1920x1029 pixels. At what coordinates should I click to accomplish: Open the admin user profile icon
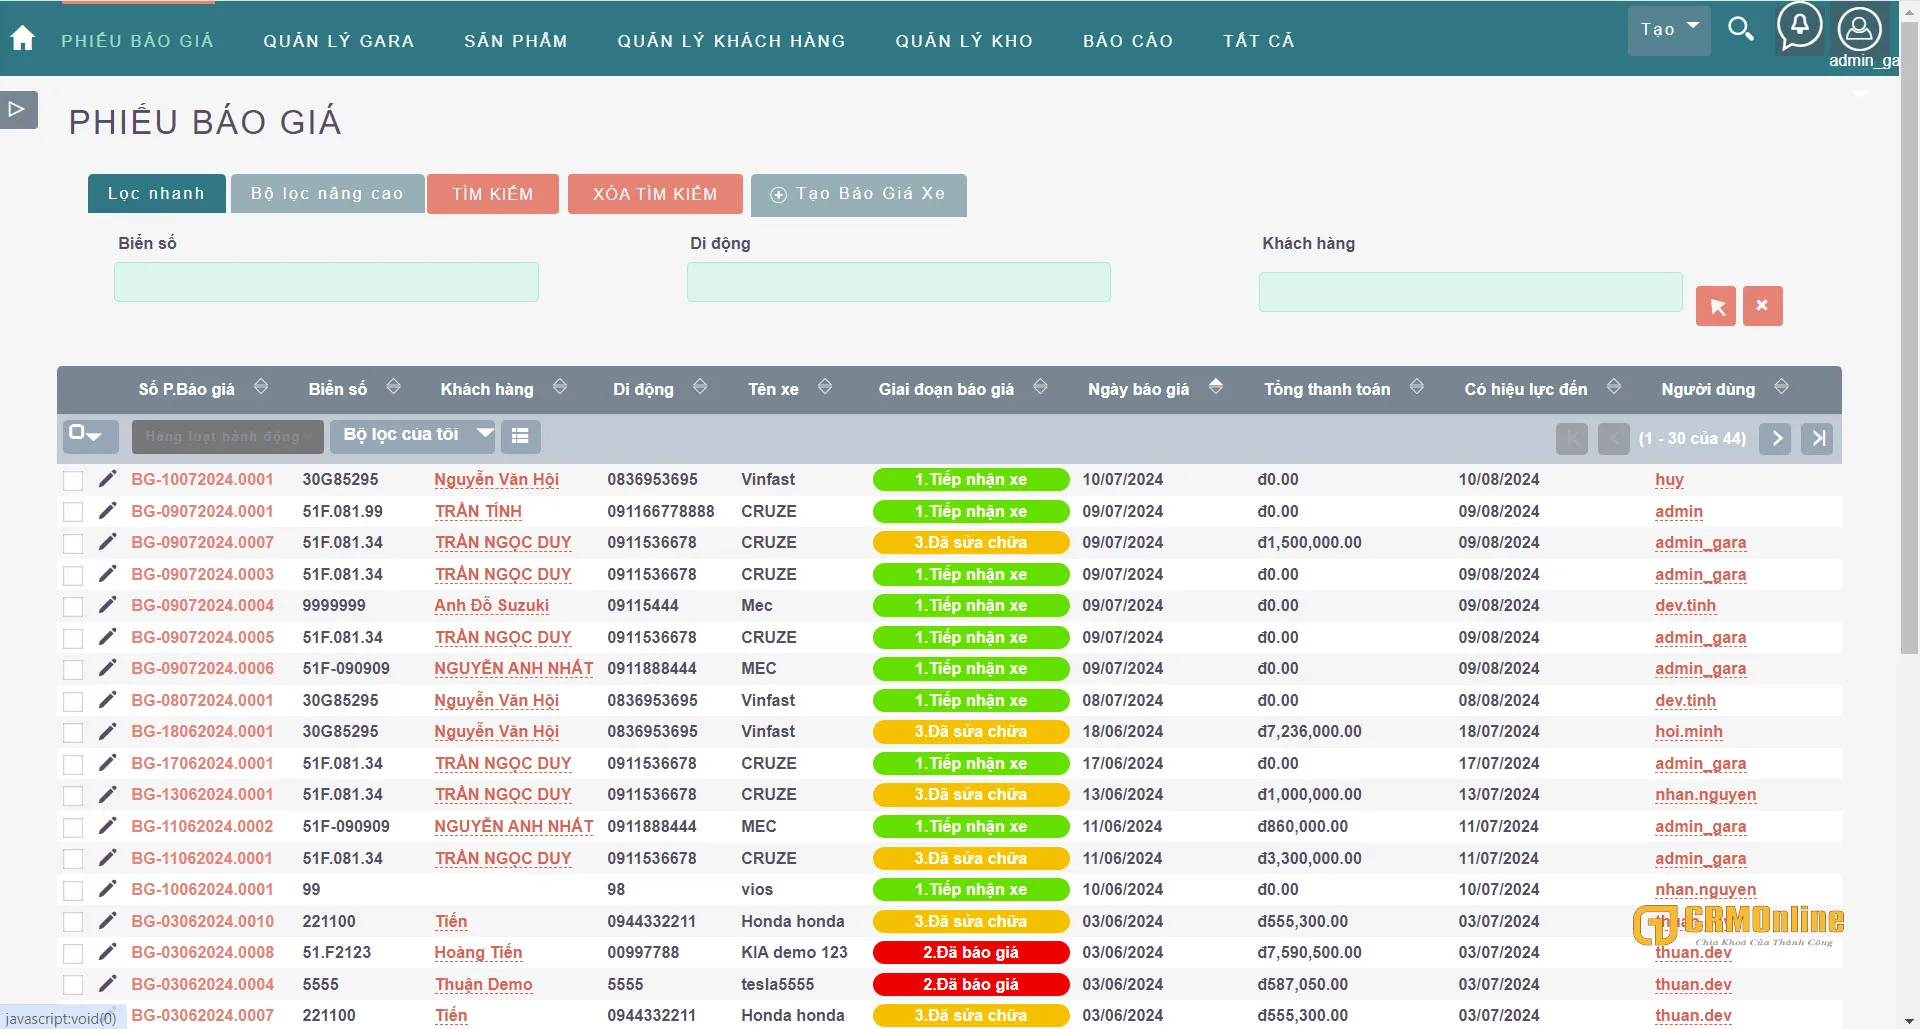click(1859, 30)
